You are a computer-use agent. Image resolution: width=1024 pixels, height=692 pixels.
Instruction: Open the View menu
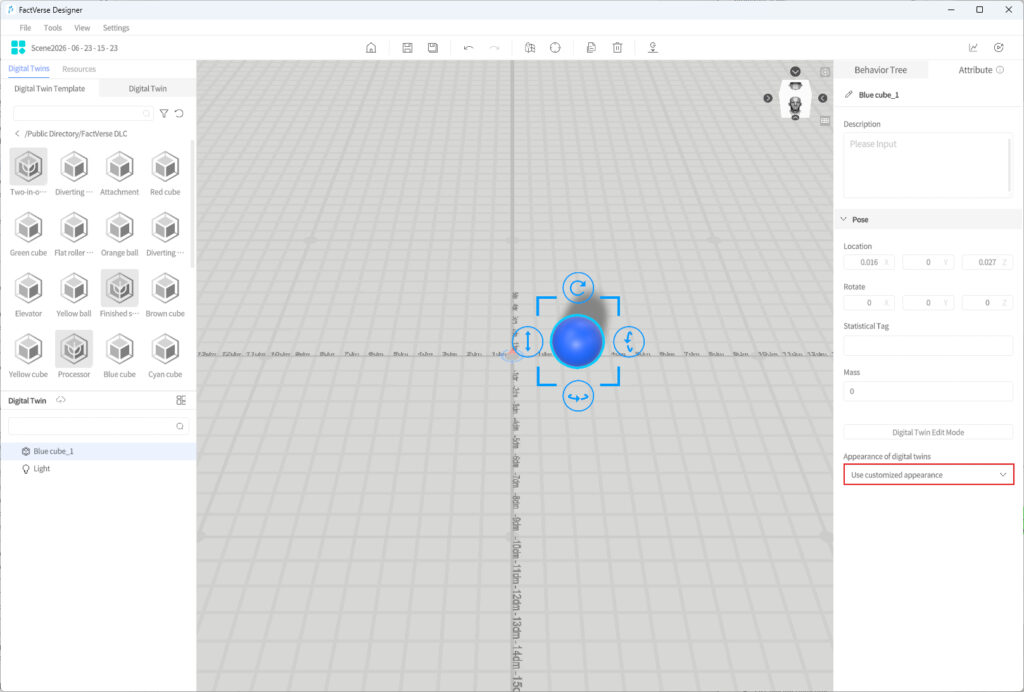click(82, 28)
